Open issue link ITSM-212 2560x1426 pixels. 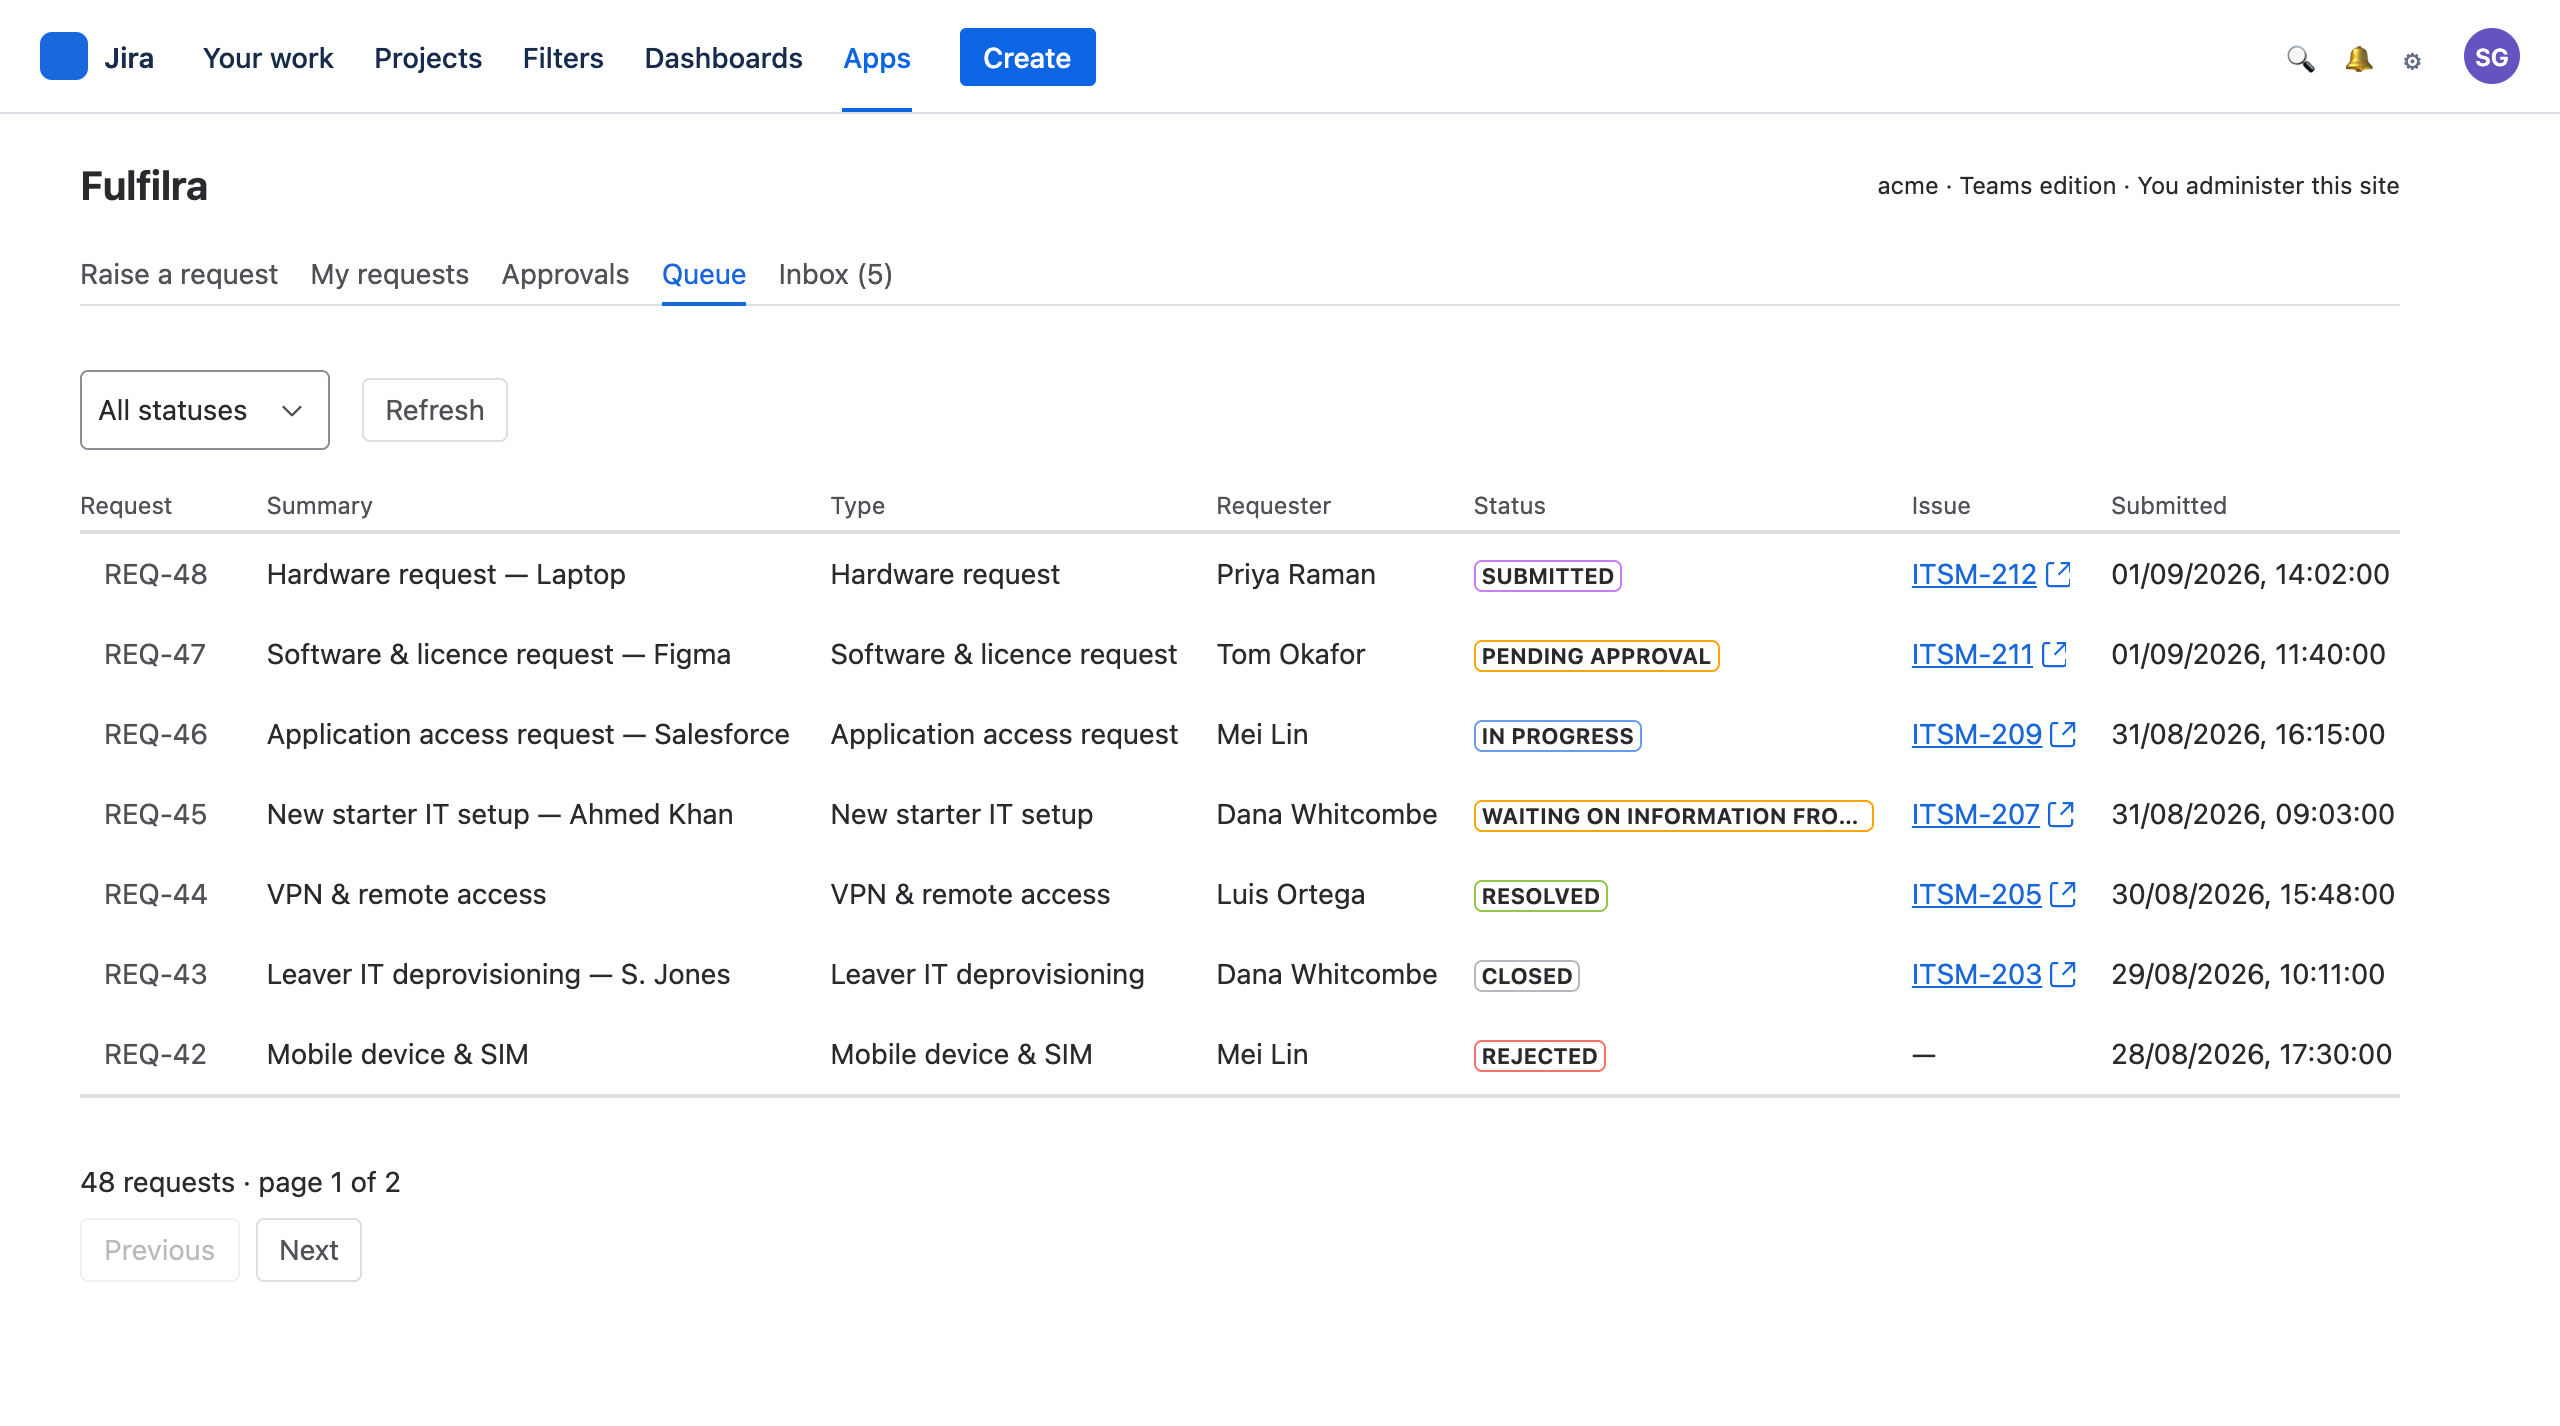[1974, 574]
